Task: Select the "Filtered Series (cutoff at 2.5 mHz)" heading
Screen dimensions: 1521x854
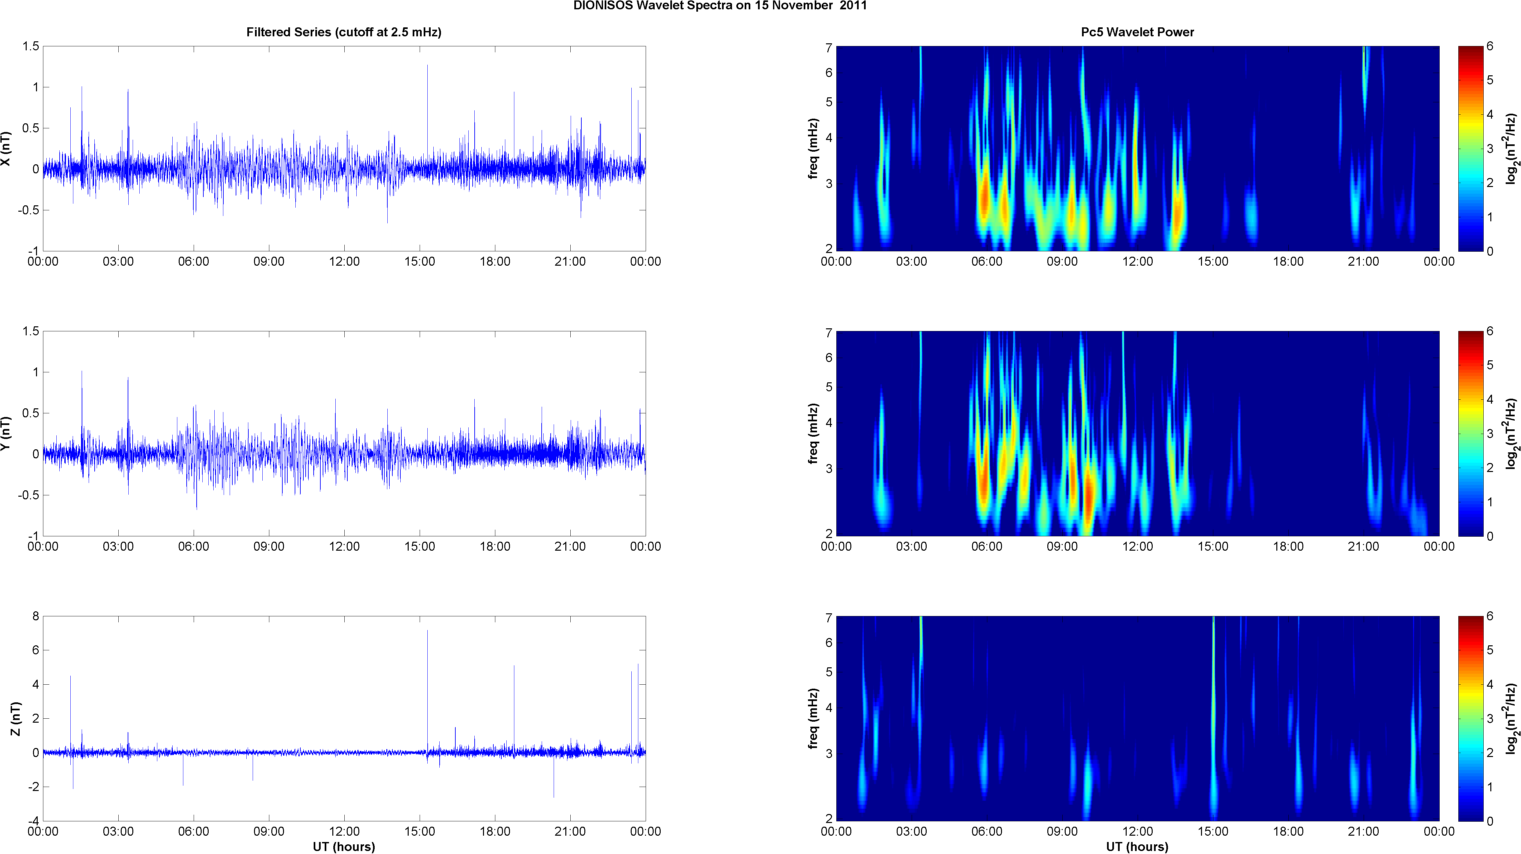Action: [x=344, y=32]
